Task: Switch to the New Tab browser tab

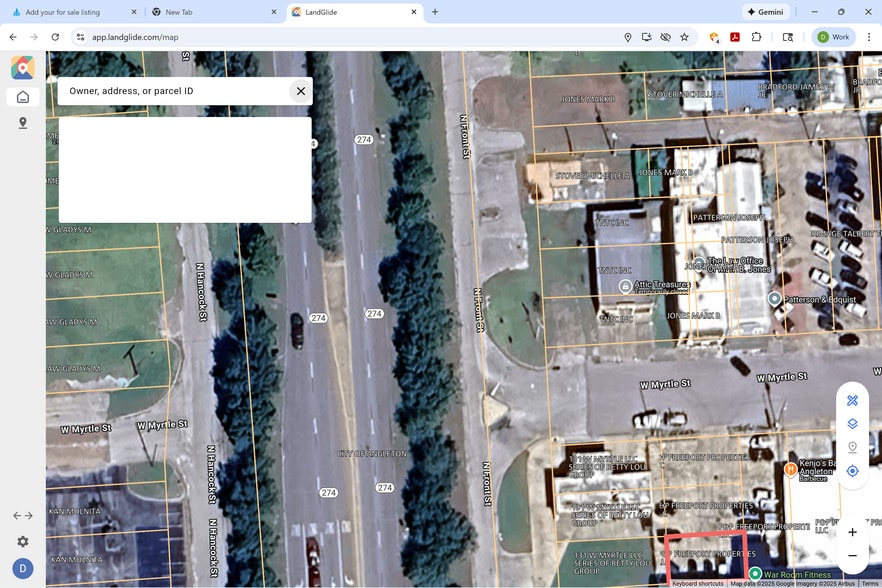Action: [212, 12]
